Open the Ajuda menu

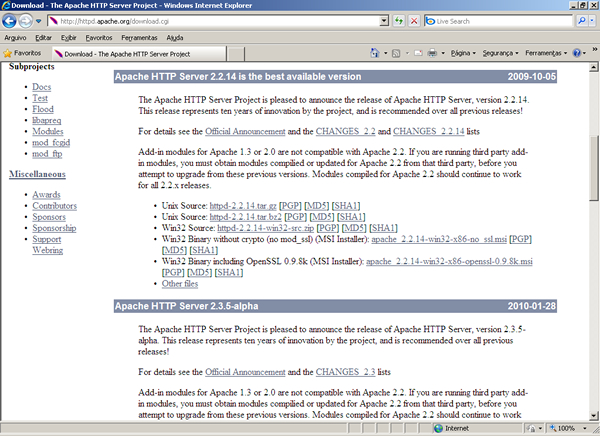[175, 38]
